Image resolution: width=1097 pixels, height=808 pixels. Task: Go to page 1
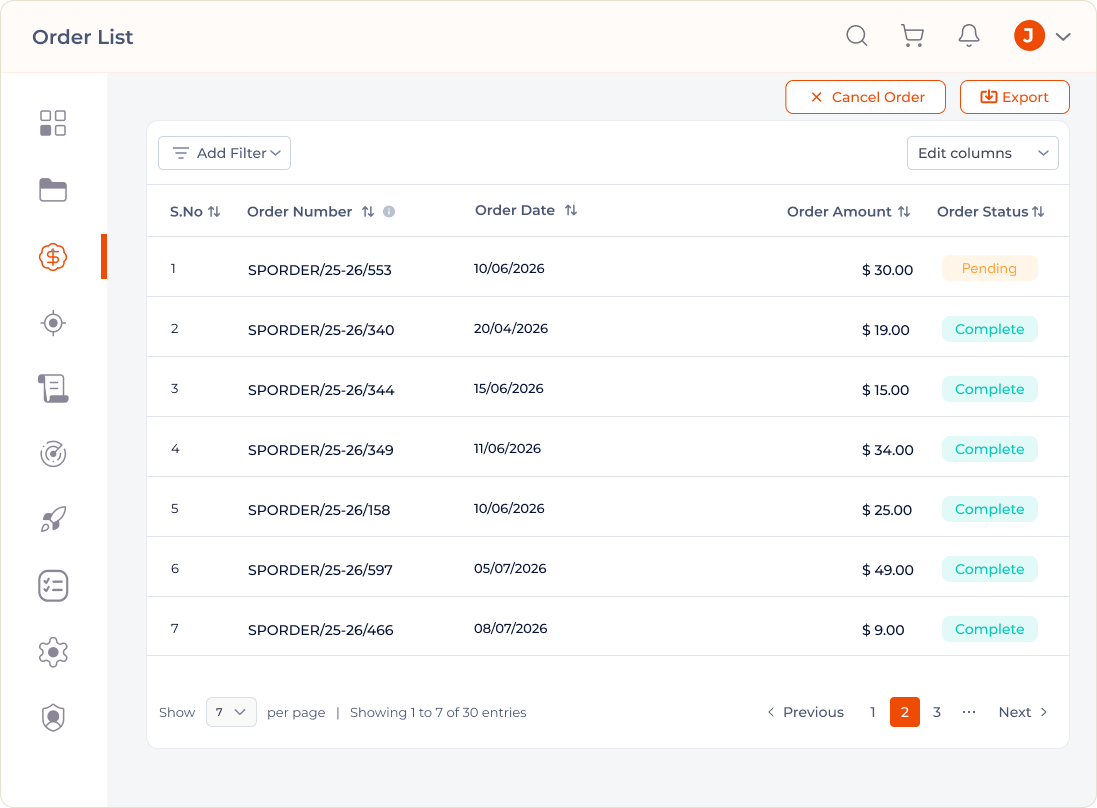tap(872, 712)
